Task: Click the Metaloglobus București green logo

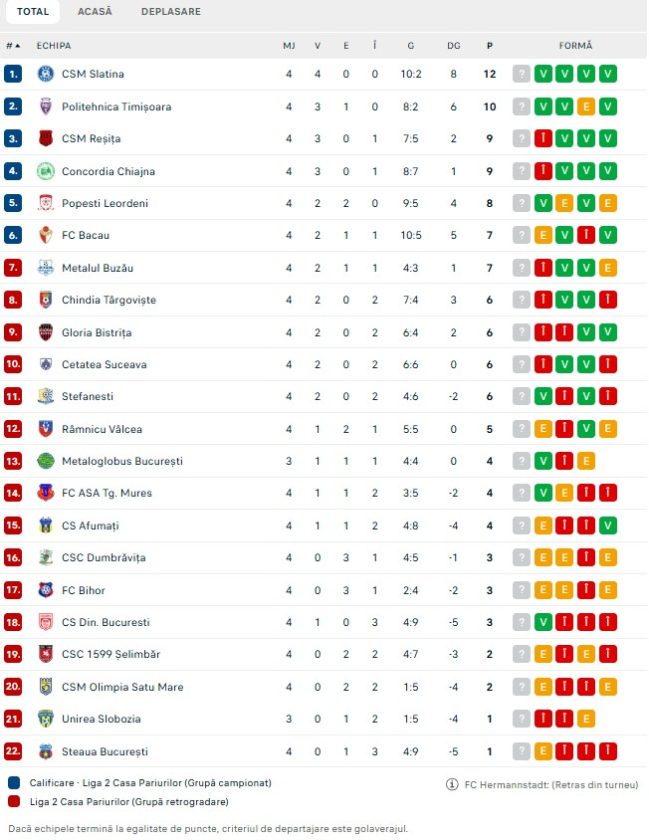Action: click(46, 461)
